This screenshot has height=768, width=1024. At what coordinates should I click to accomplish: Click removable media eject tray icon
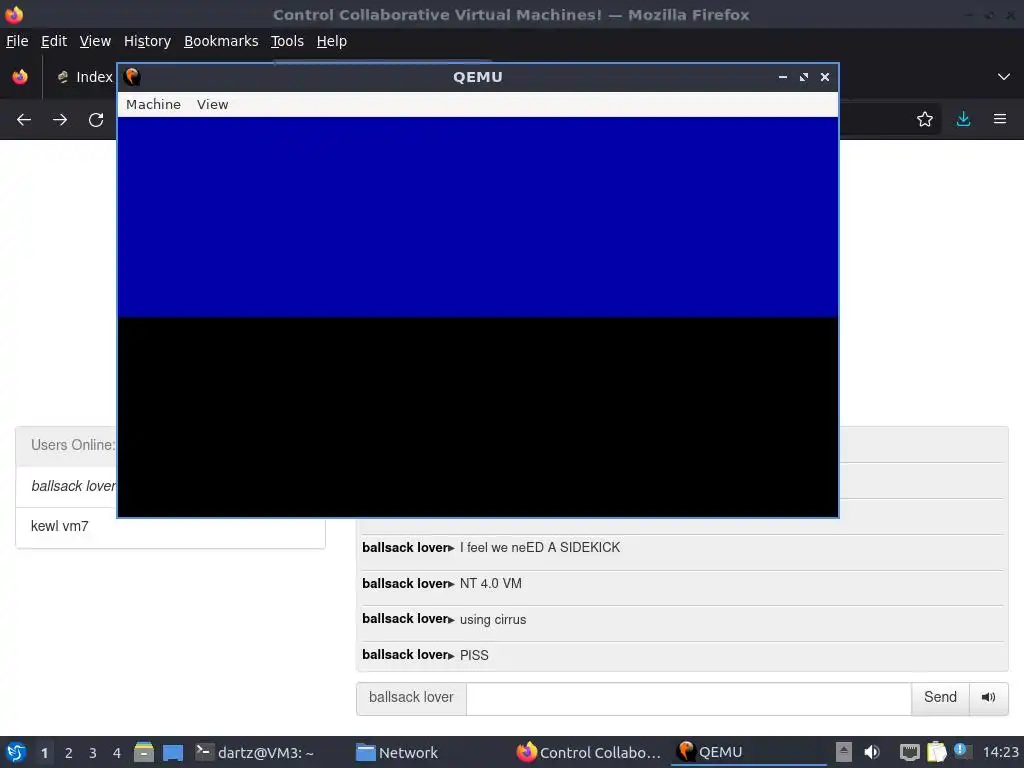tap(844, 752)
